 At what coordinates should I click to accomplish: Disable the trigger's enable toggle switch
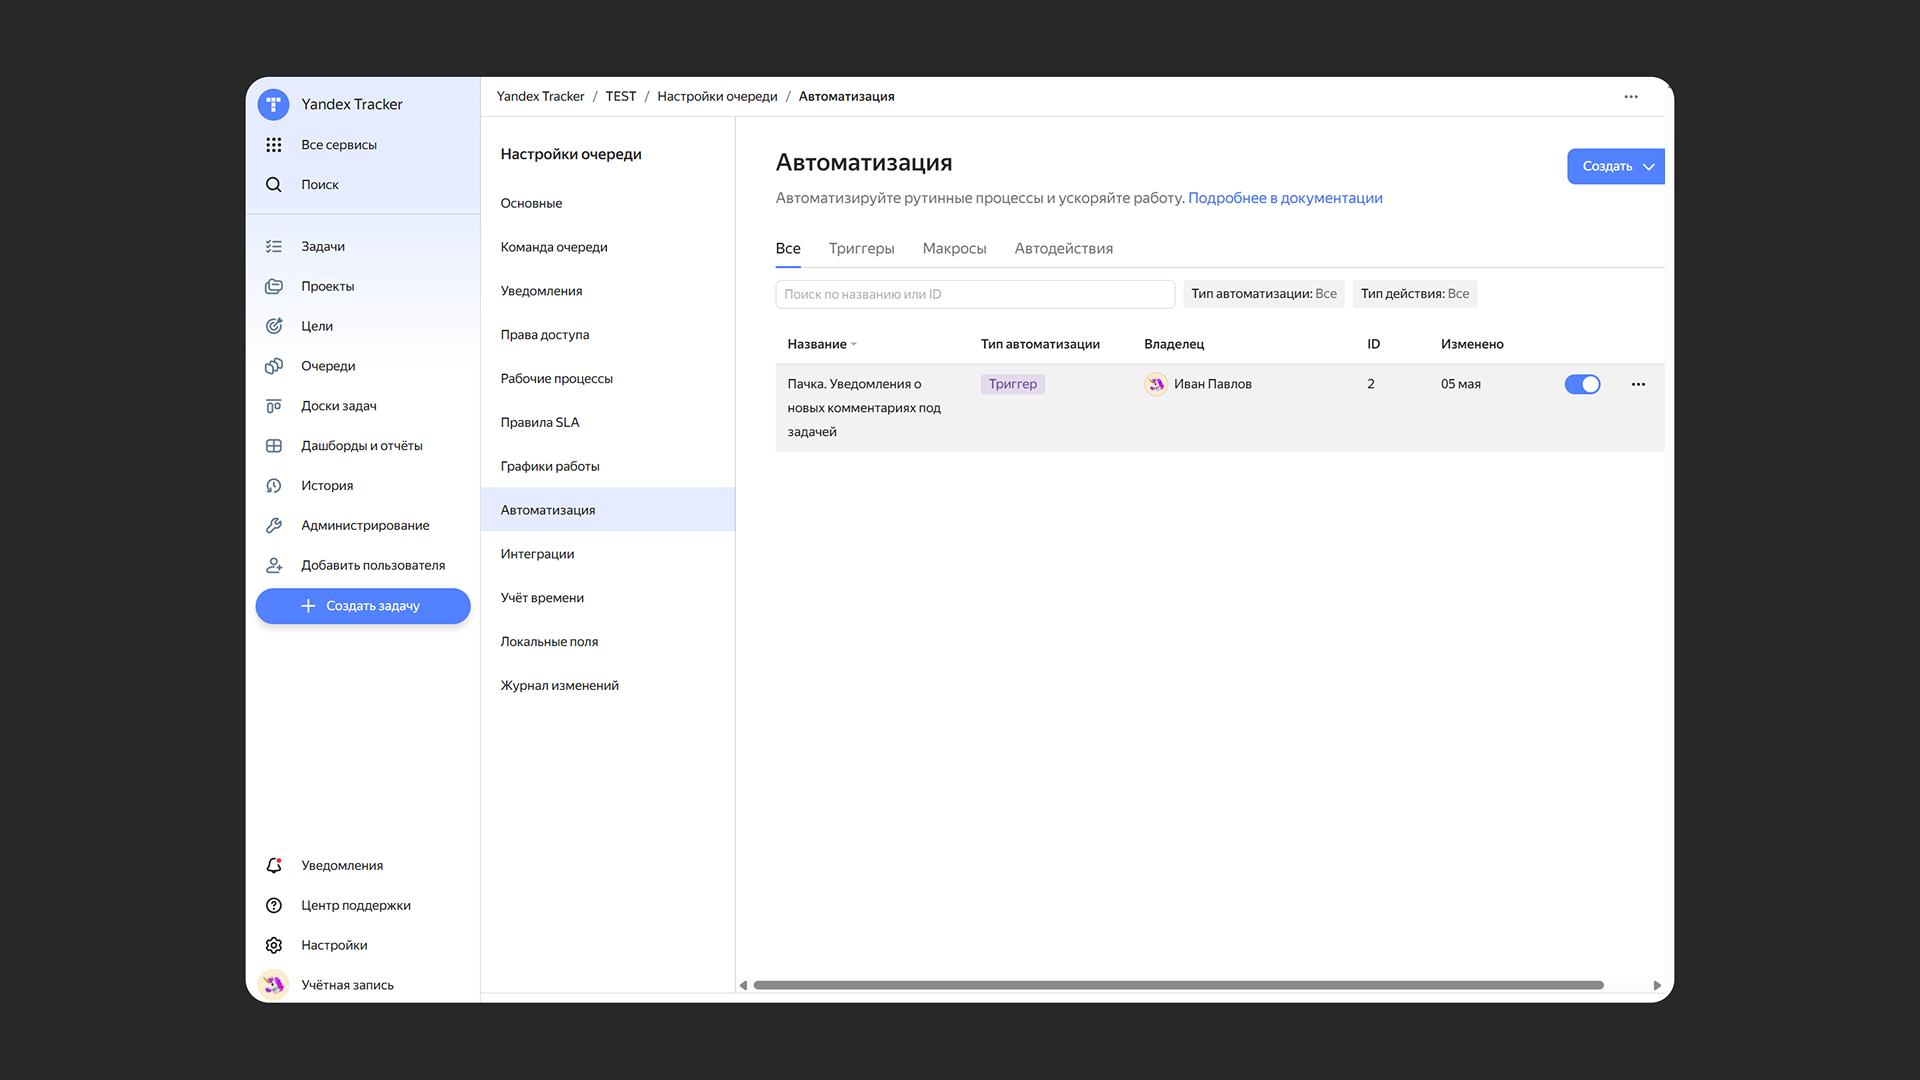[1582, 385]
